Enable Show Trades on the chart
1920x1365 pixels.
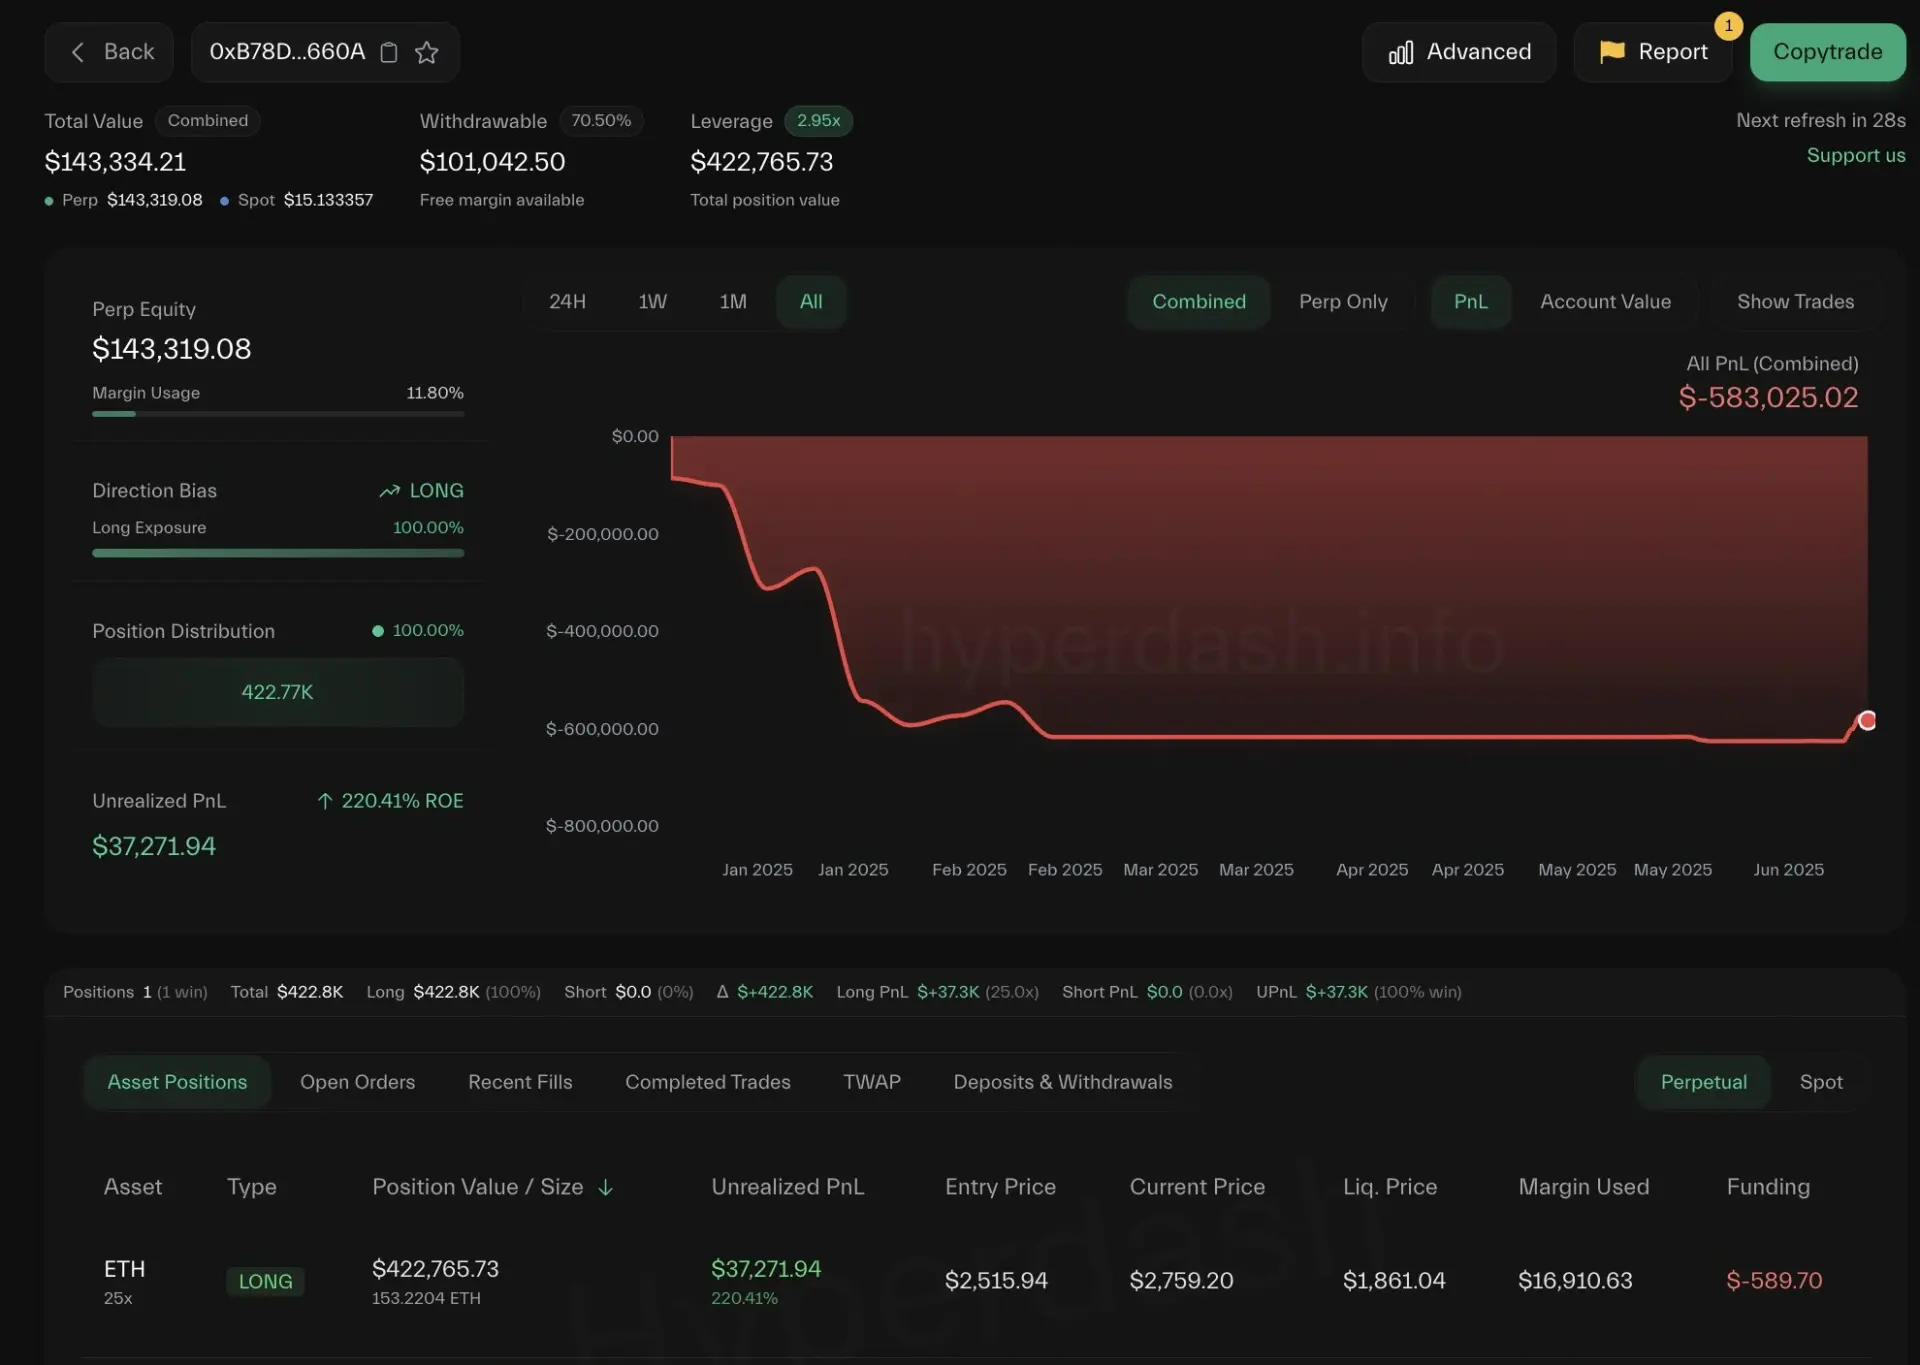[x=1794, y=302]
